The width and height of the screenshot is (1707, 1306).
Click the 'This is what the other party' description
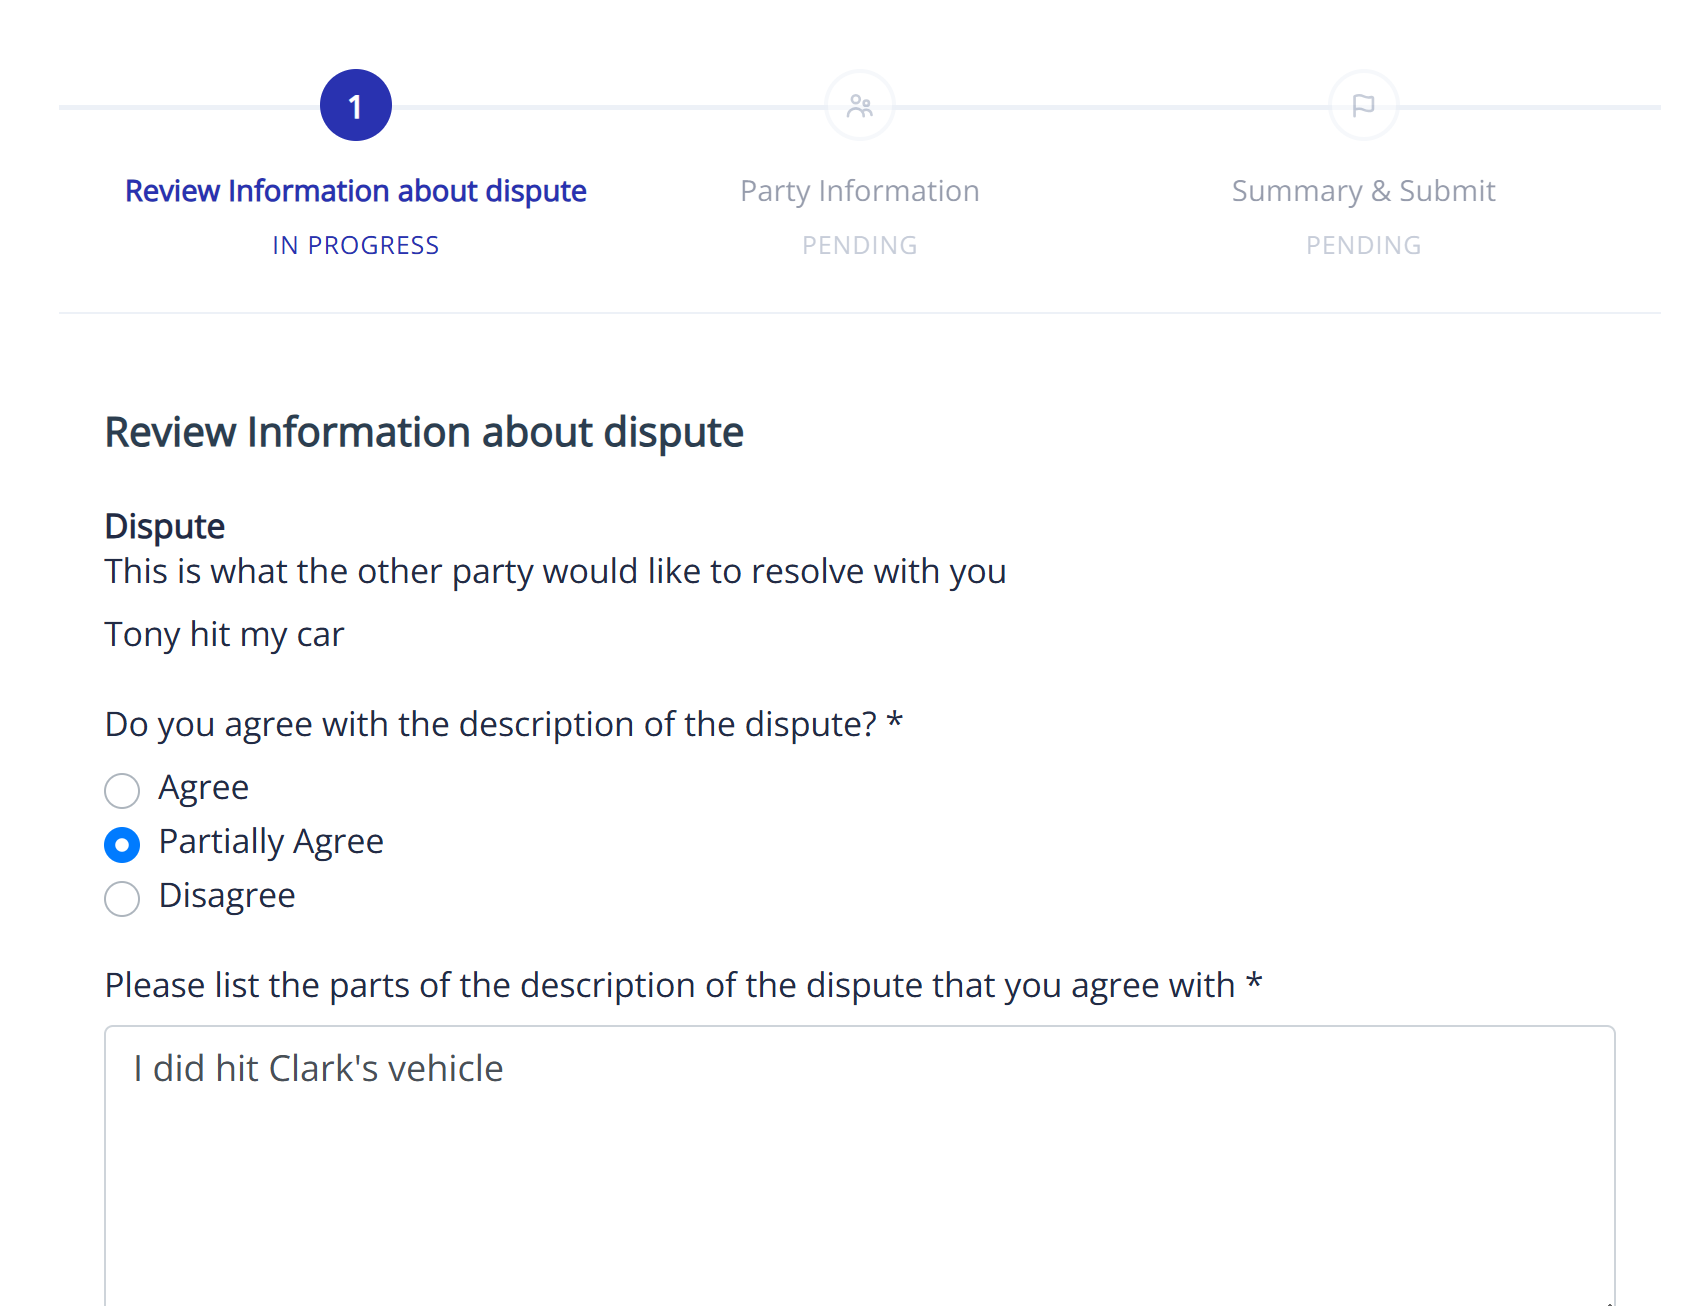point(555,571)
